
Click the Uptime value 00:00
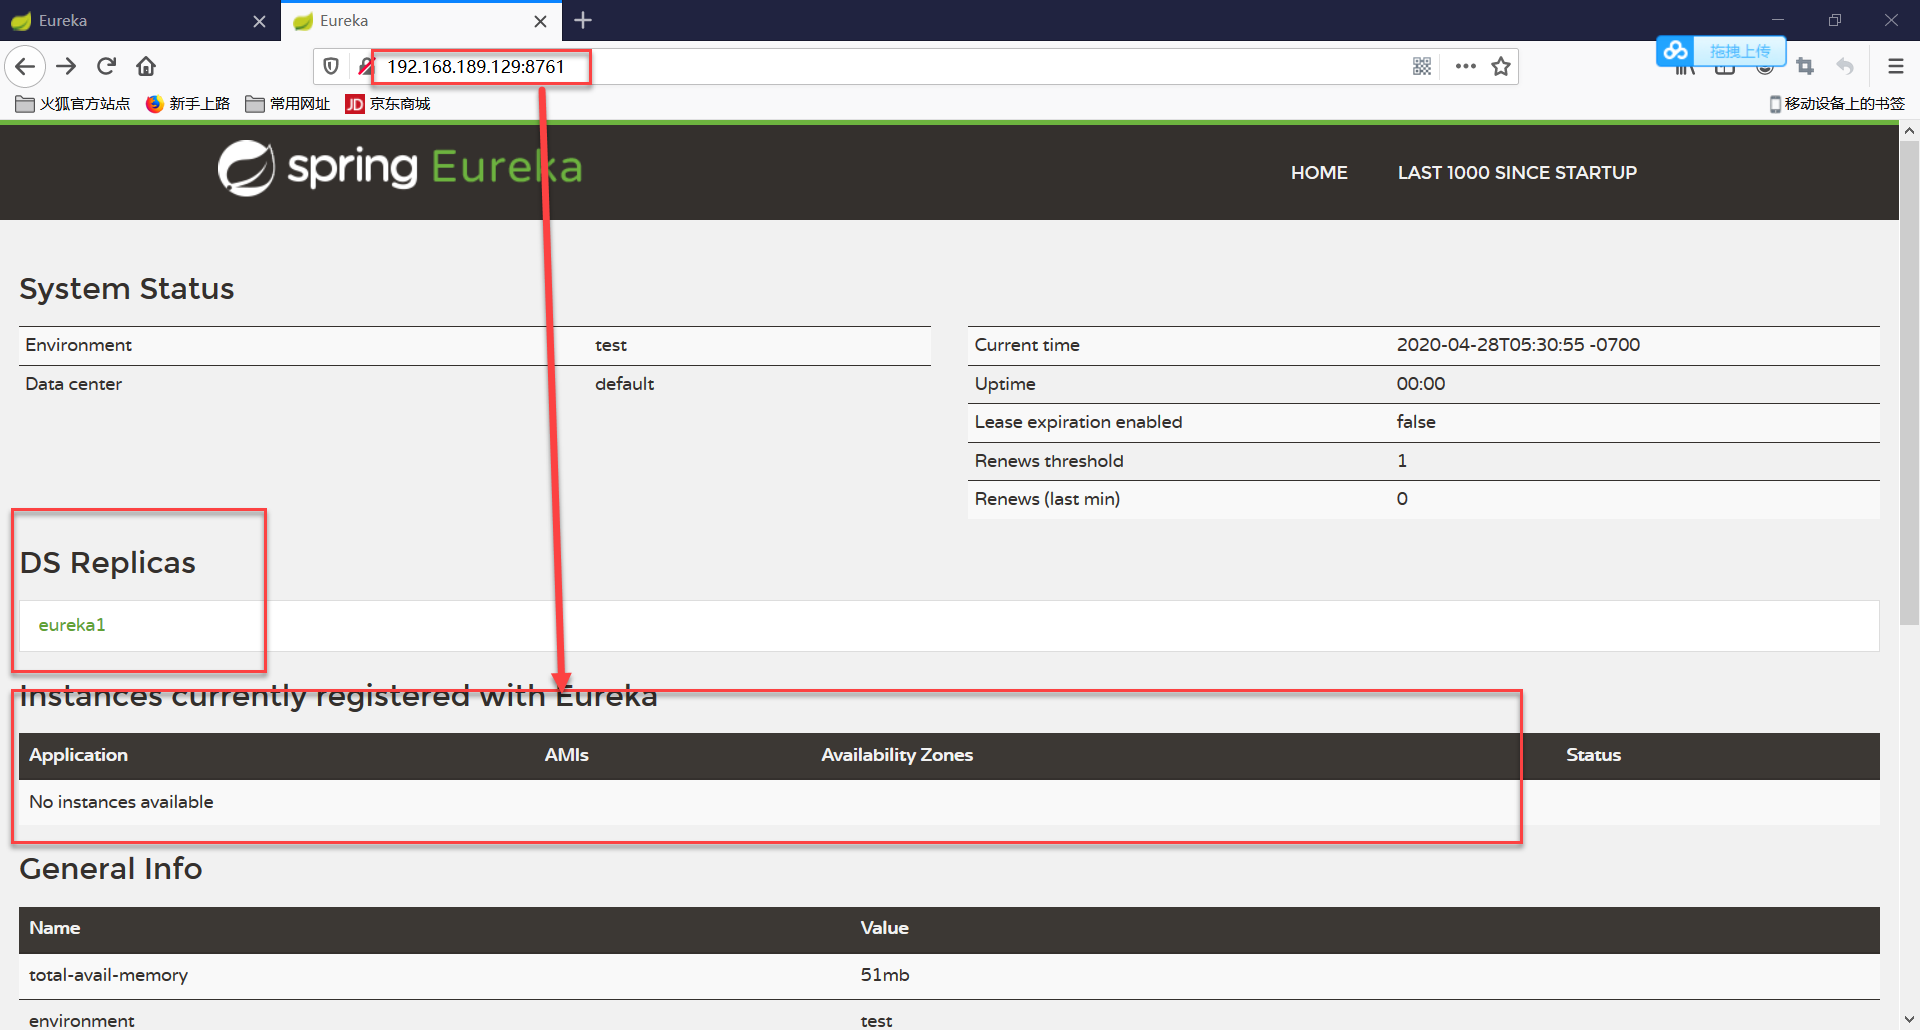coord(1421,384)
